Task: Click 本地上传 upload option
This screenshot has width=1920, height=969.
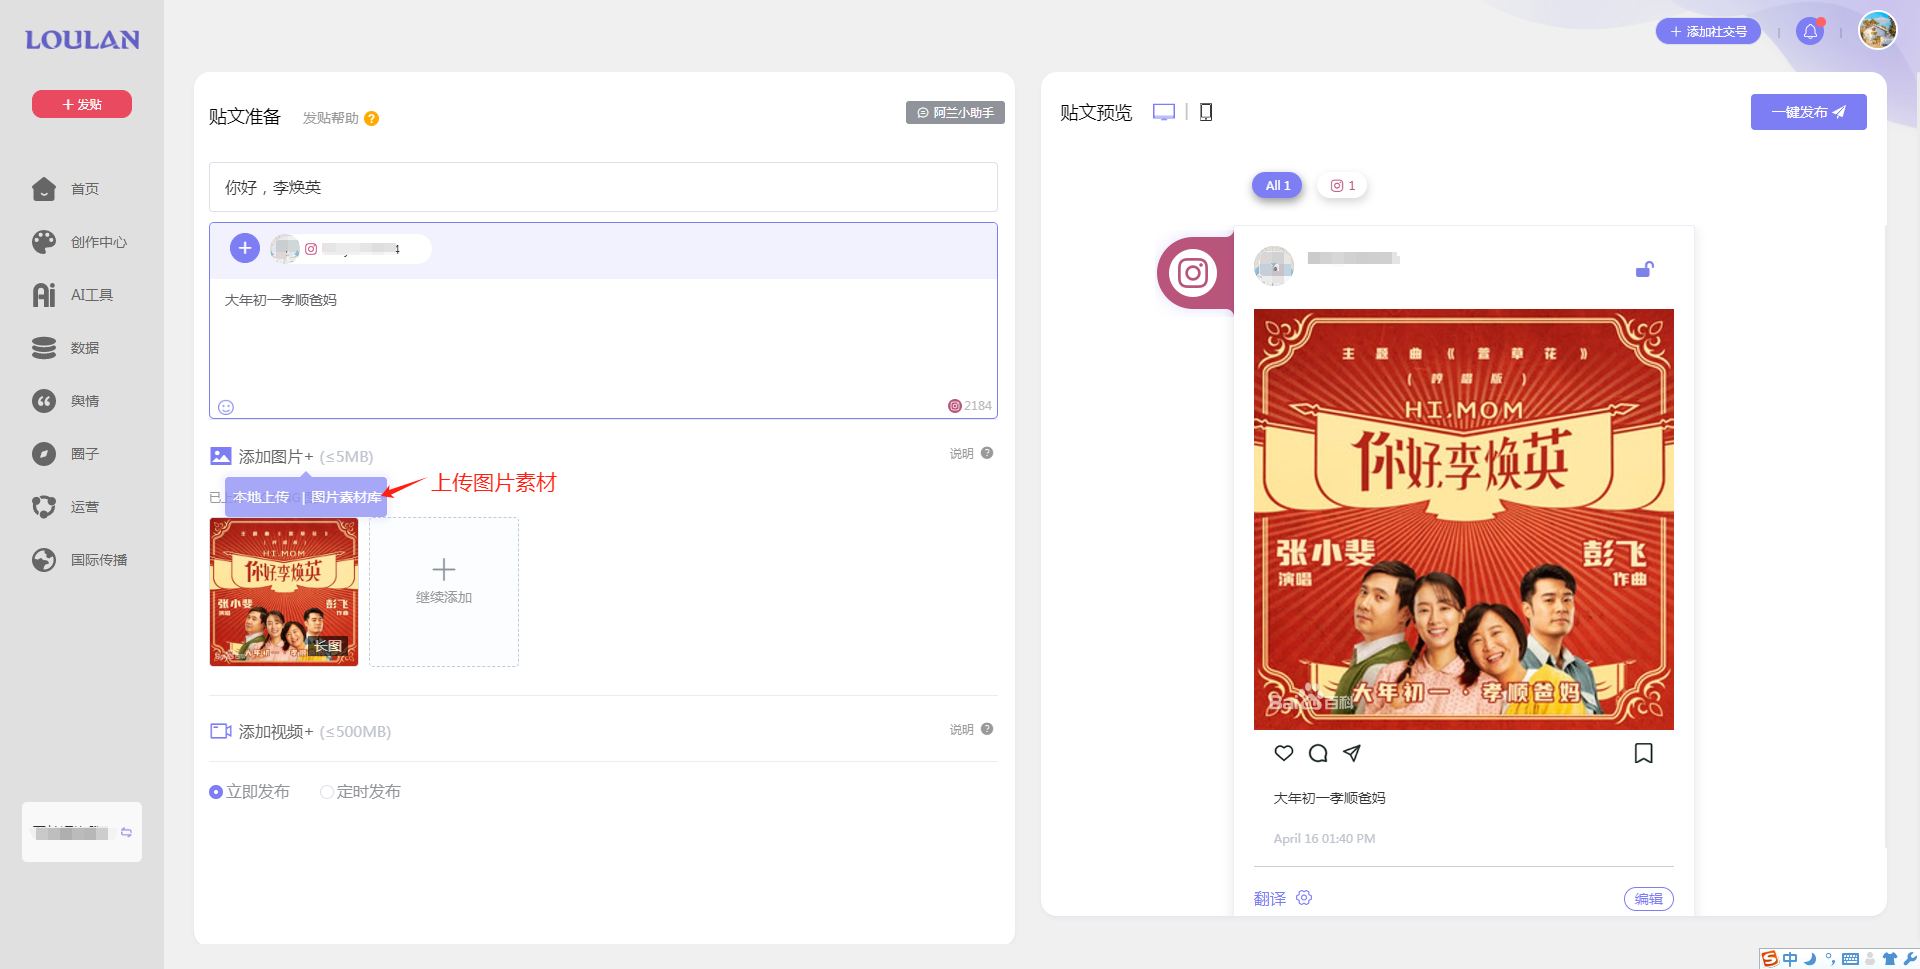Action: [x=261, y=497]
